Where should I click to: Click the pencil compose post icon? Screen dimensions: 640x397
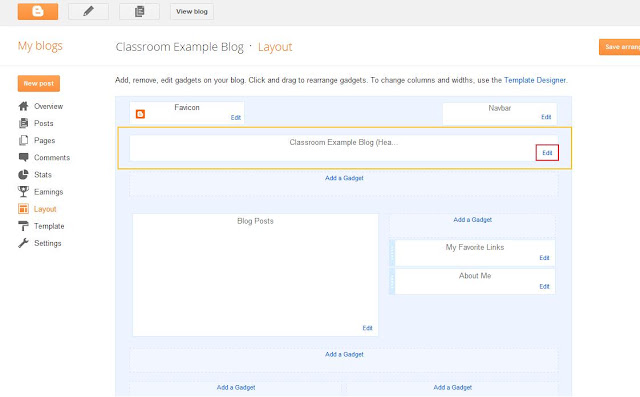[x=89, y=11]
